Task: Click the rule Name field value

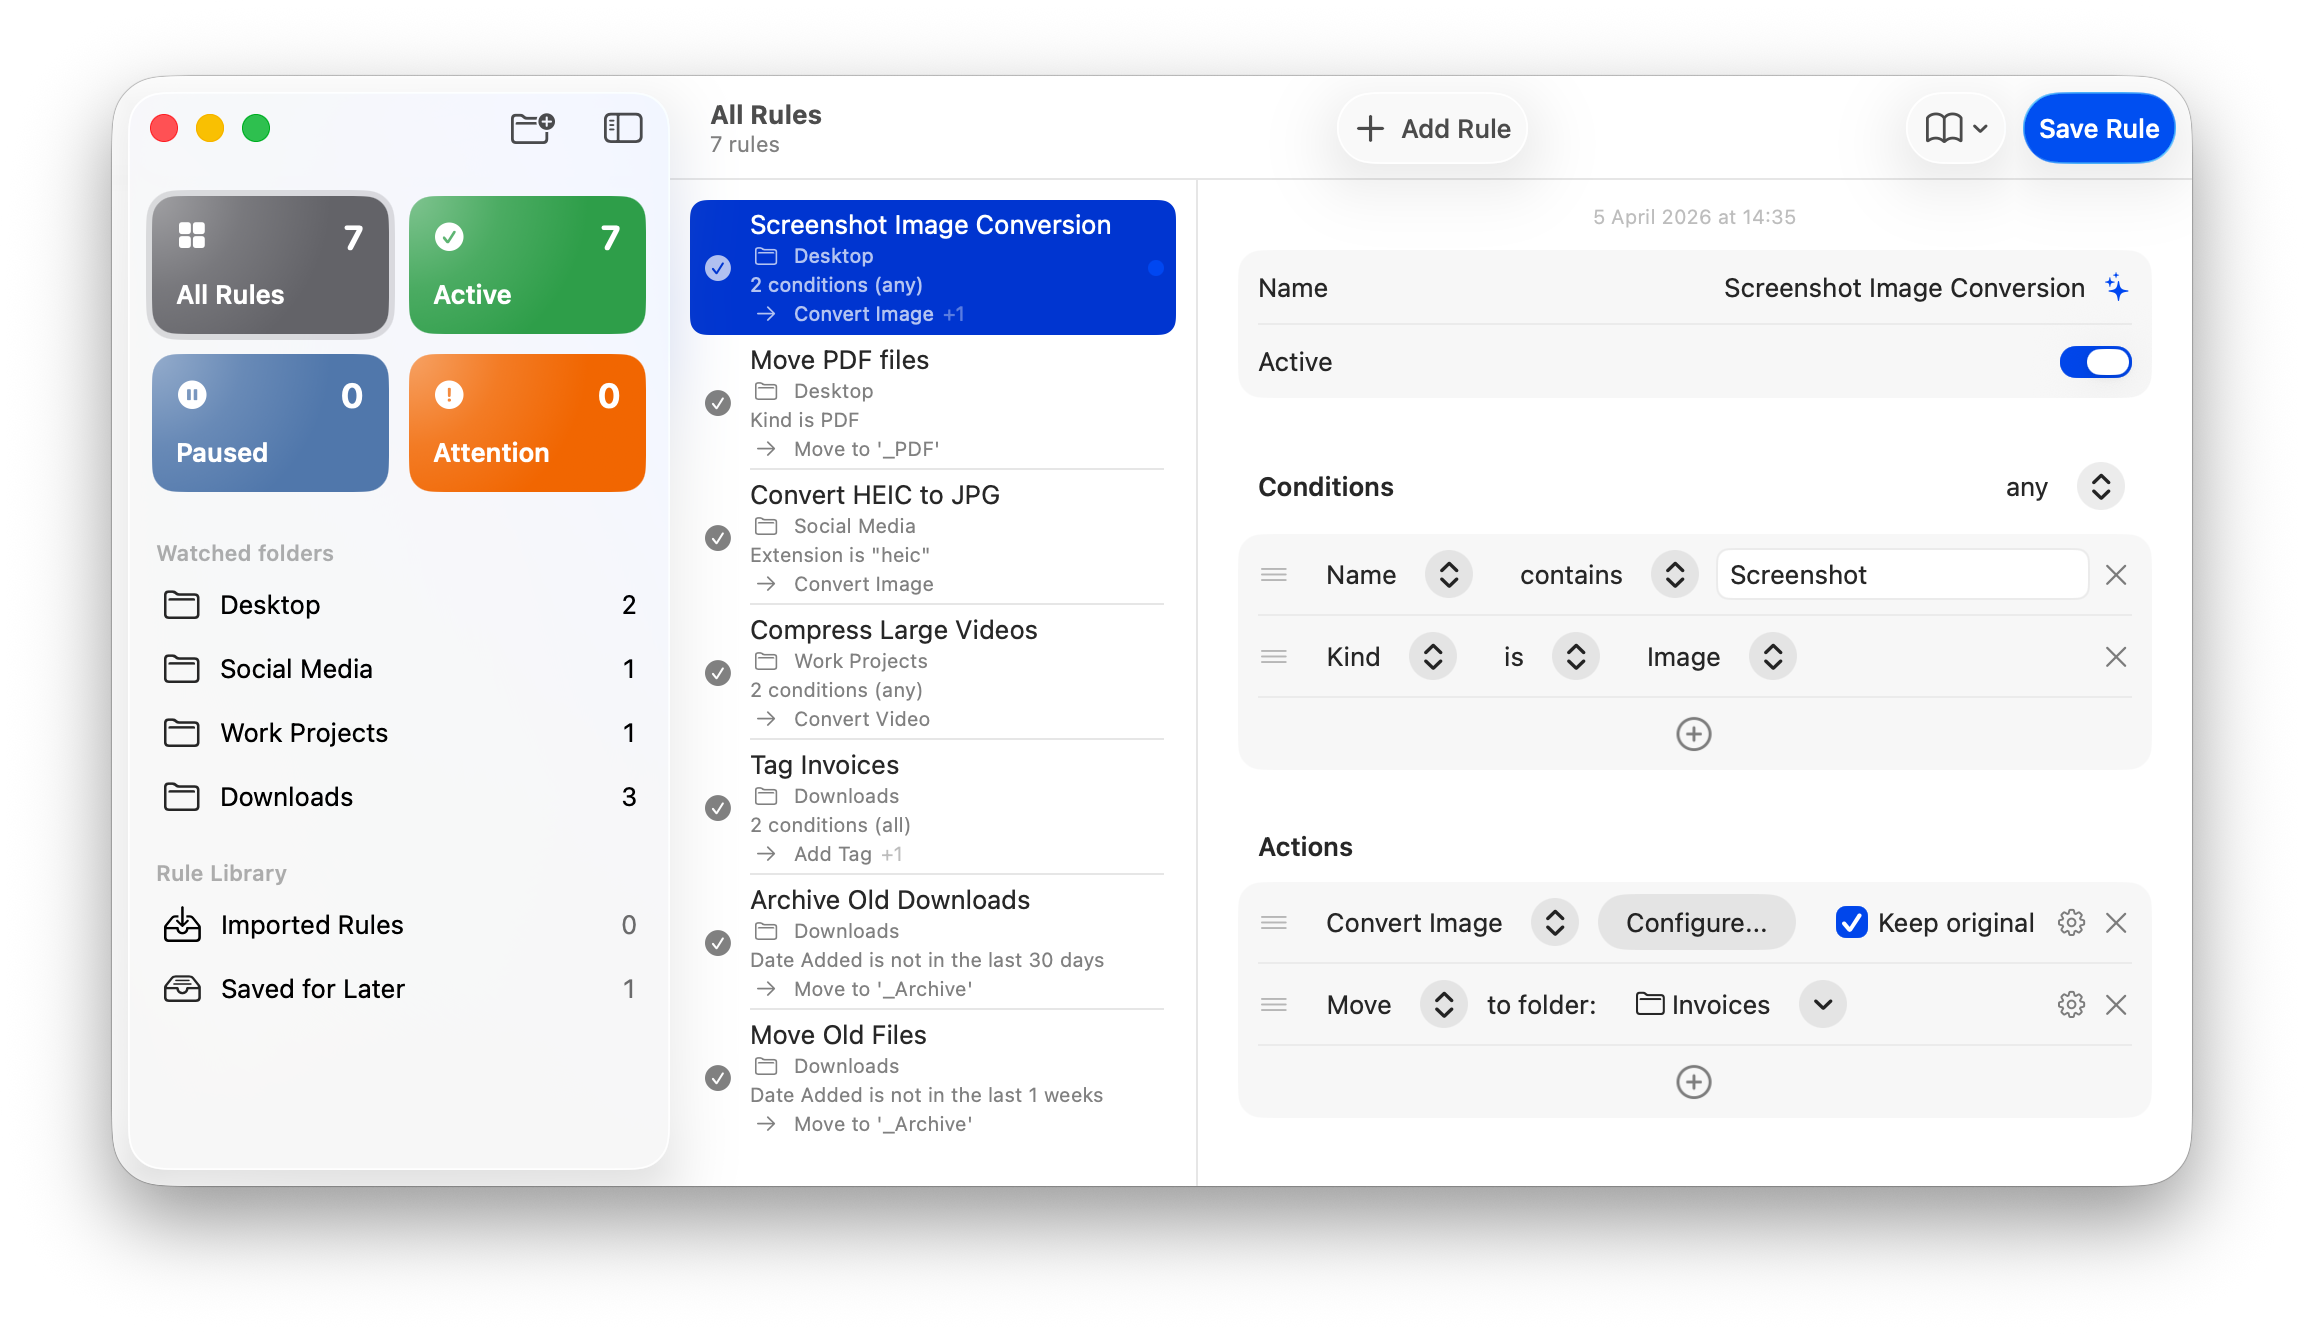Action: coord(1904,288)
